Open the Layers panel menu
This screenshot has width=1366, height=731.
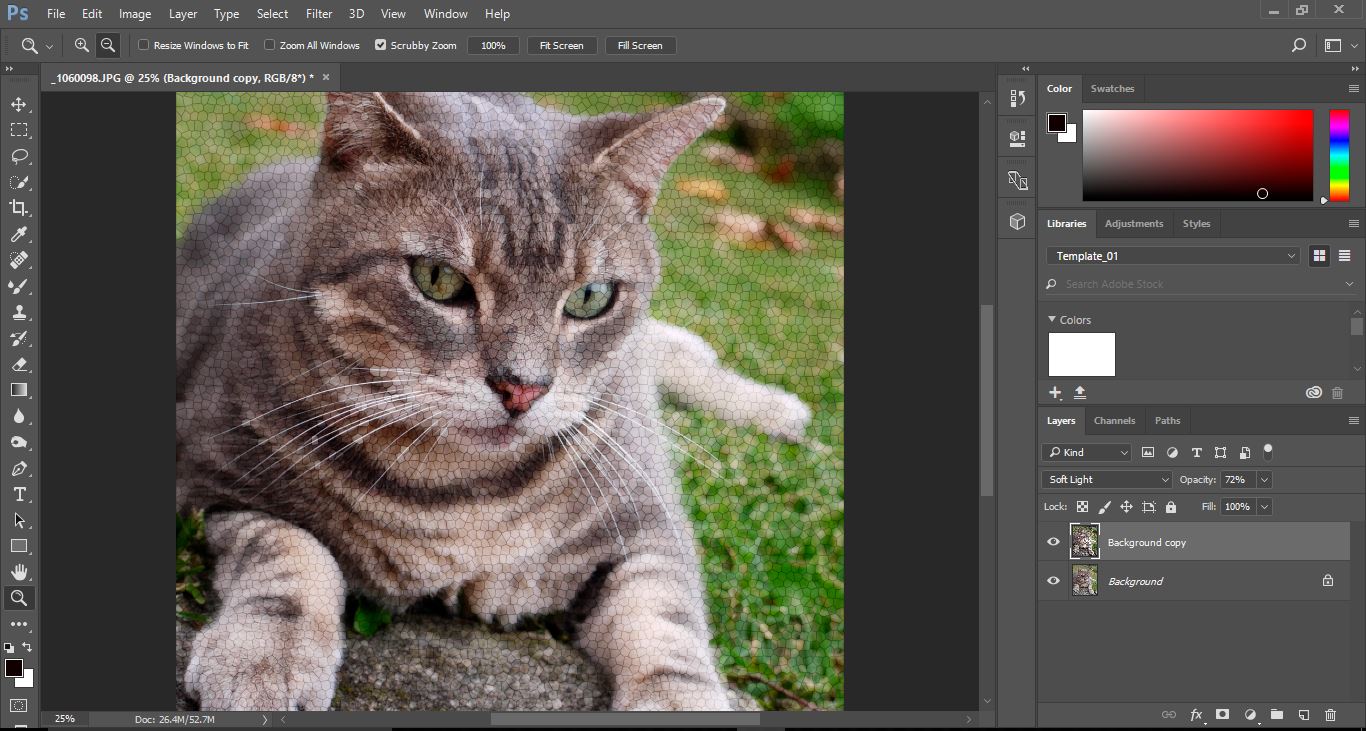[x=1354, y=421]
